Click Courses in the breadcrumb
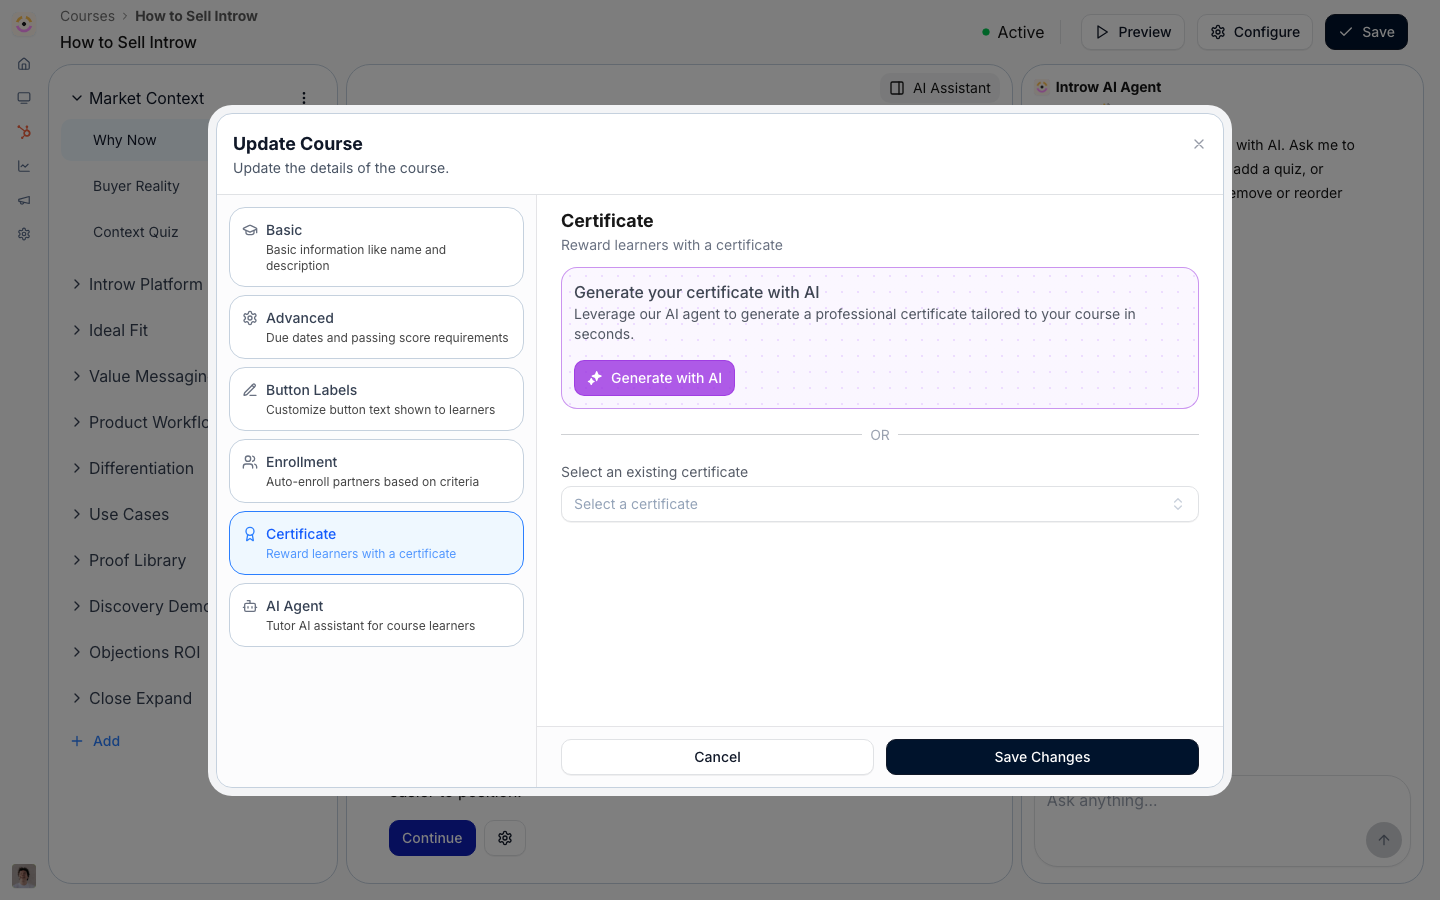This screenshot has width=1440, height=900. pyautogui.click(x=87, y=16)
